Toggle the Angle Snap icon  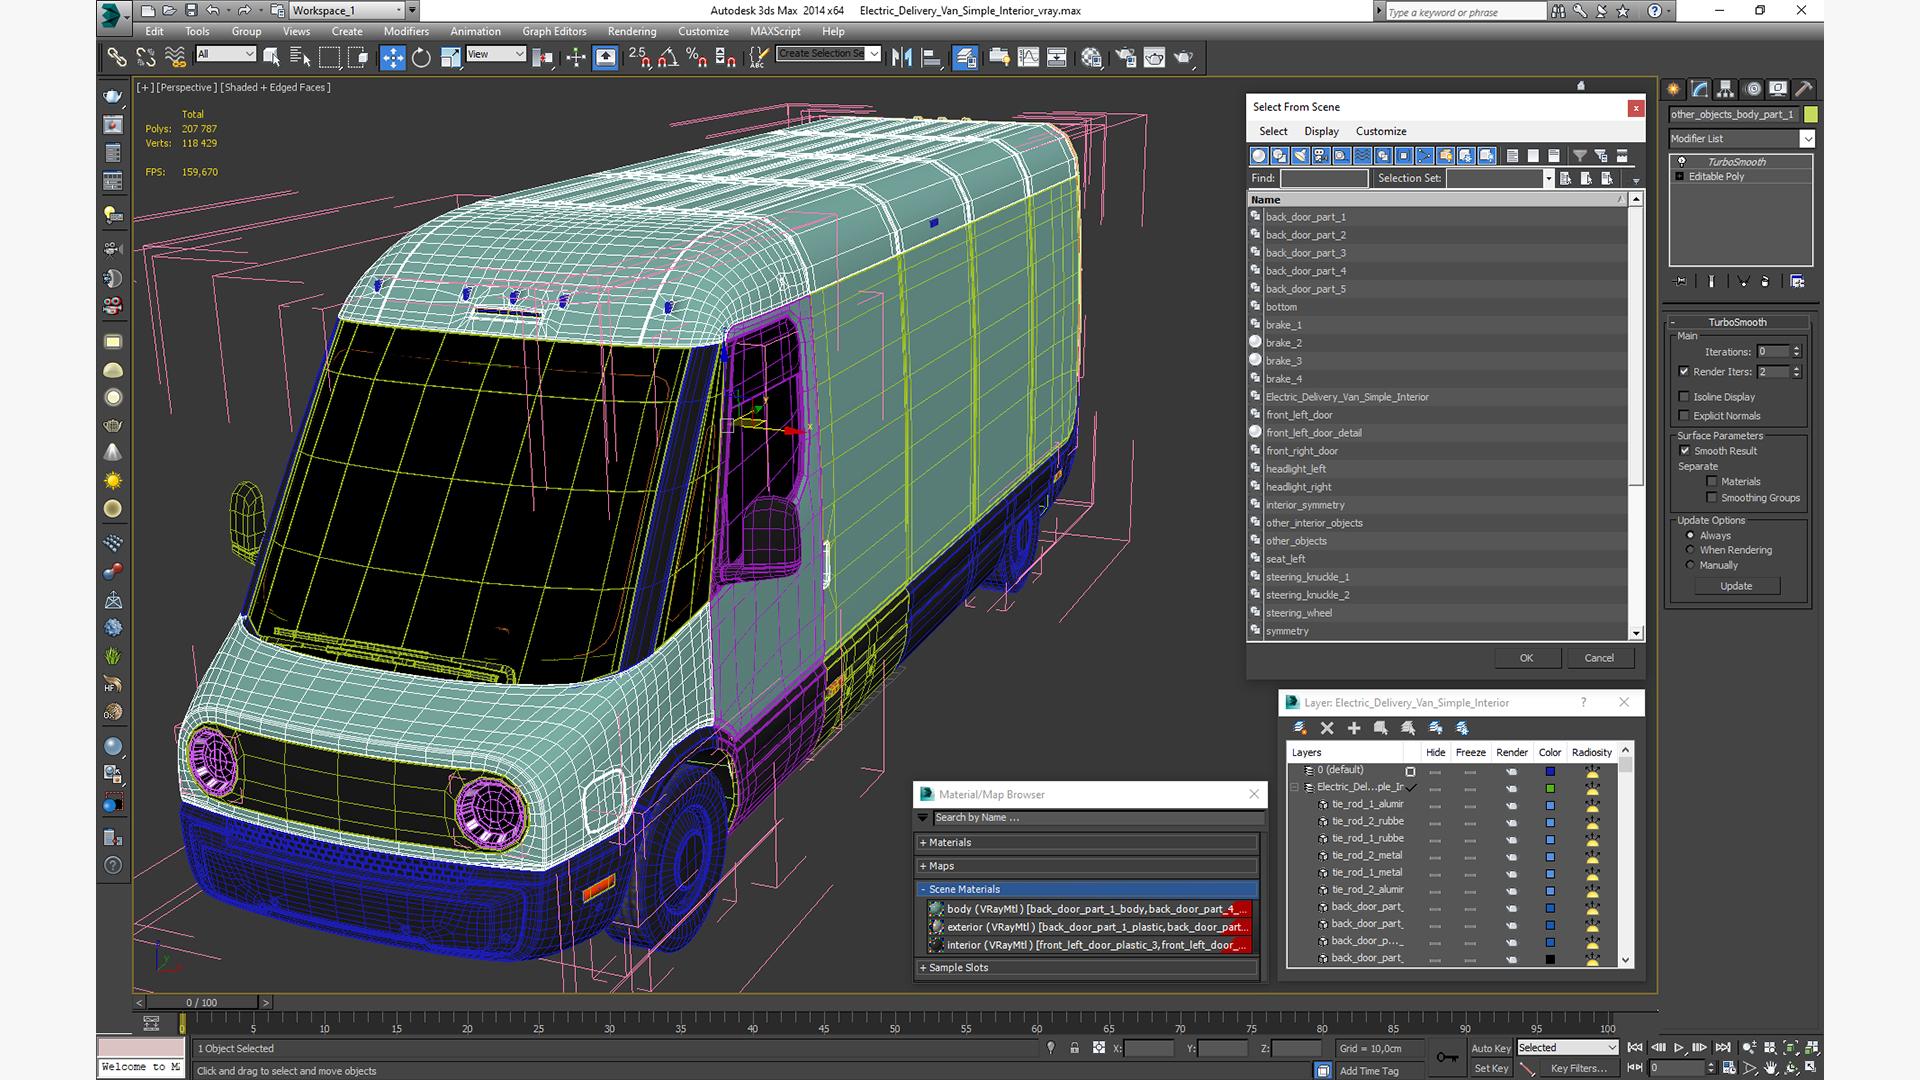(x=668, y=58)
